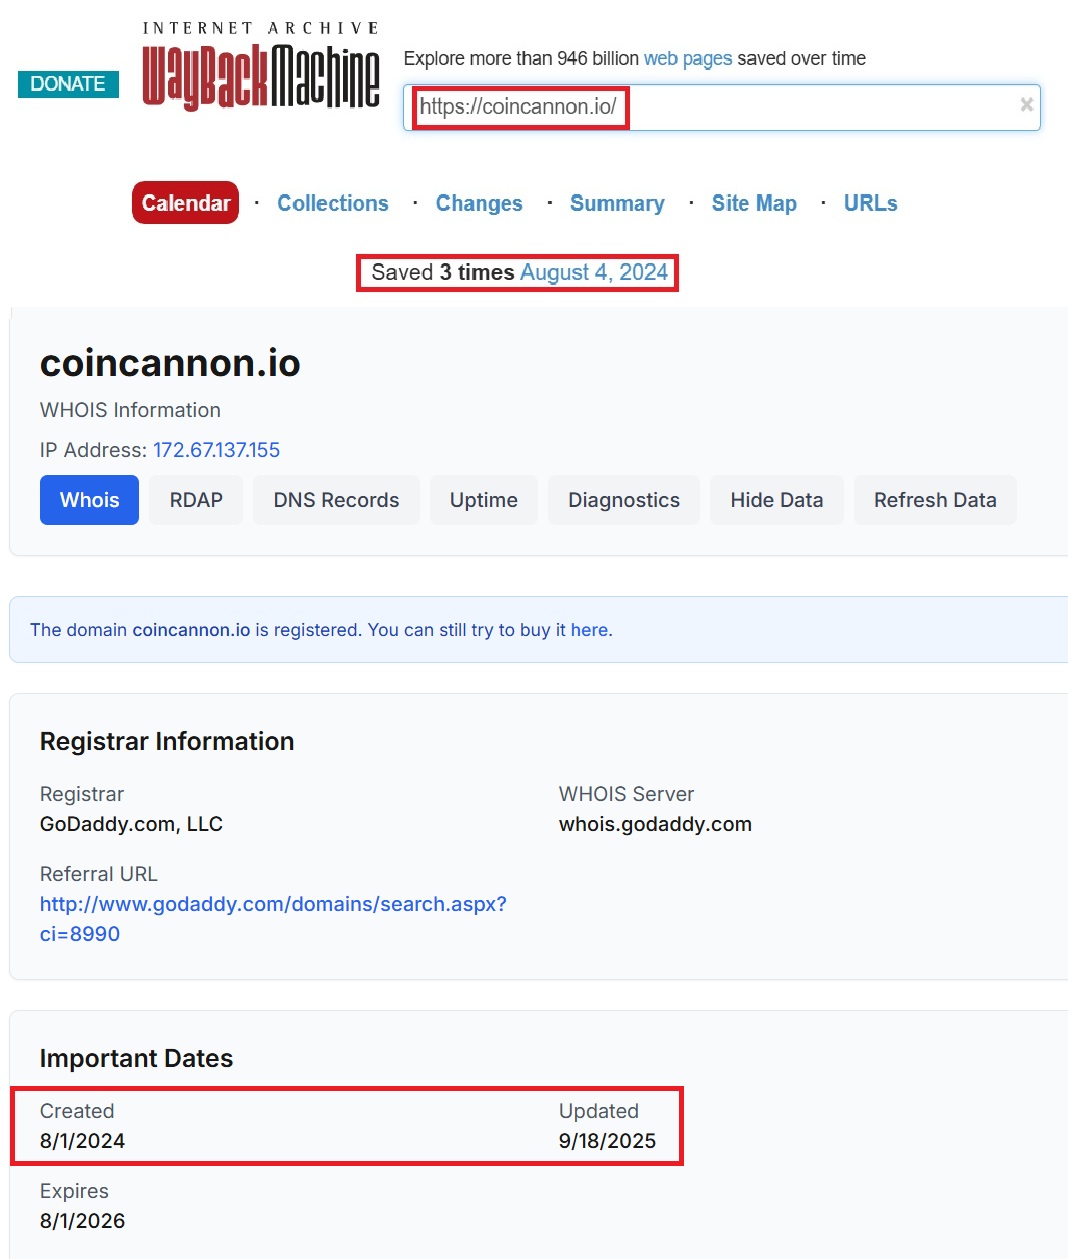Click the DONATE button
This screenshot has width=1068, height=1259.
pos(67,84)
